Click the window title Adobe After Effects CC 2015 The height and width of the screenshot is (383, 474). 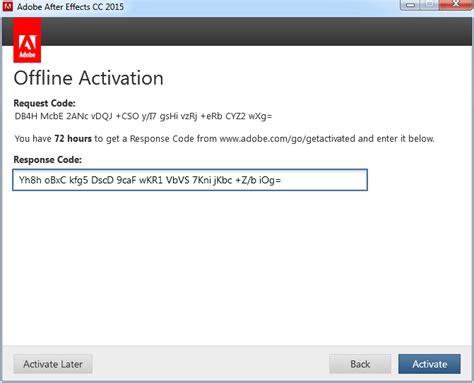[70, 7]
